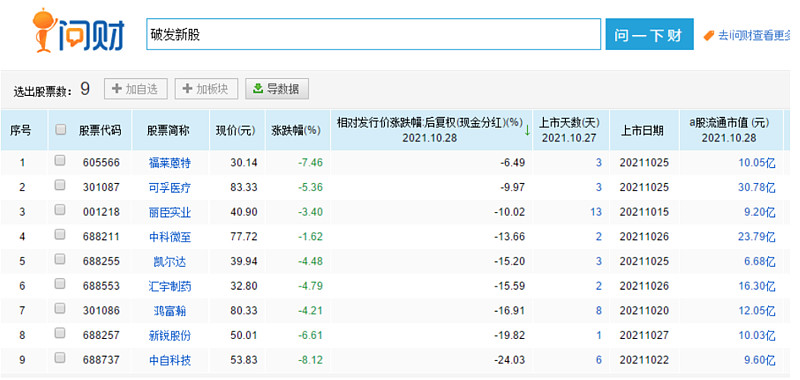Click the 加板块 button
The image size is (800, 380).
click(206, 89)
